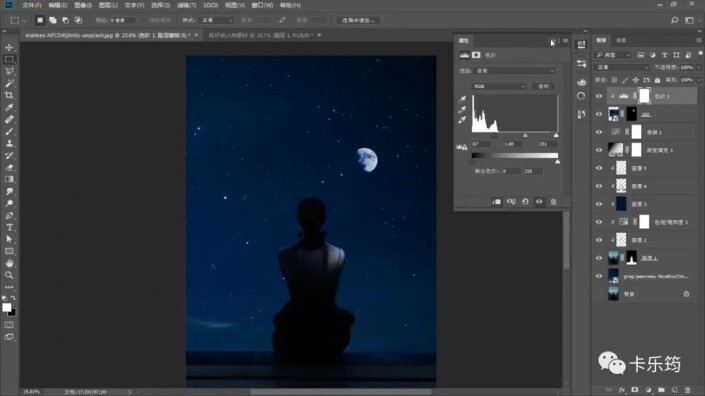
Task: Select the layer mask icon in Properties
Action: click(476, 55)
